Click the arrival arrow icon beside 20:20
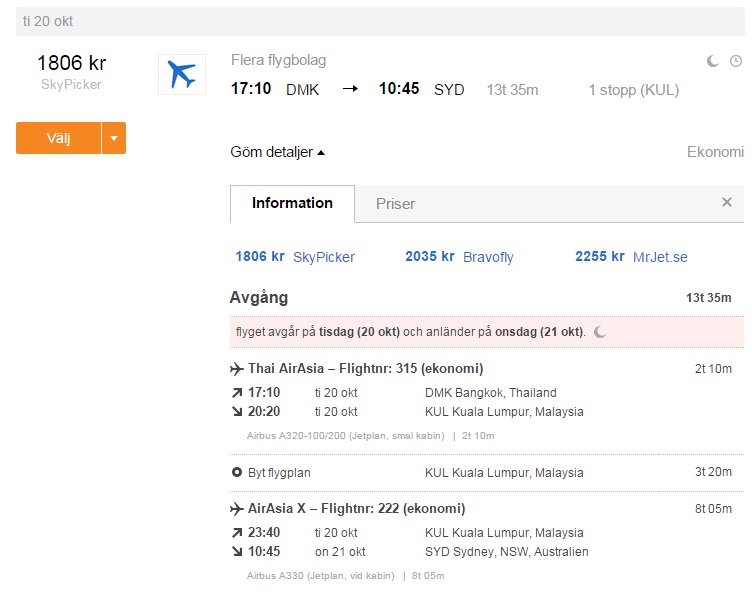752x594 pixels. [237, 412]
